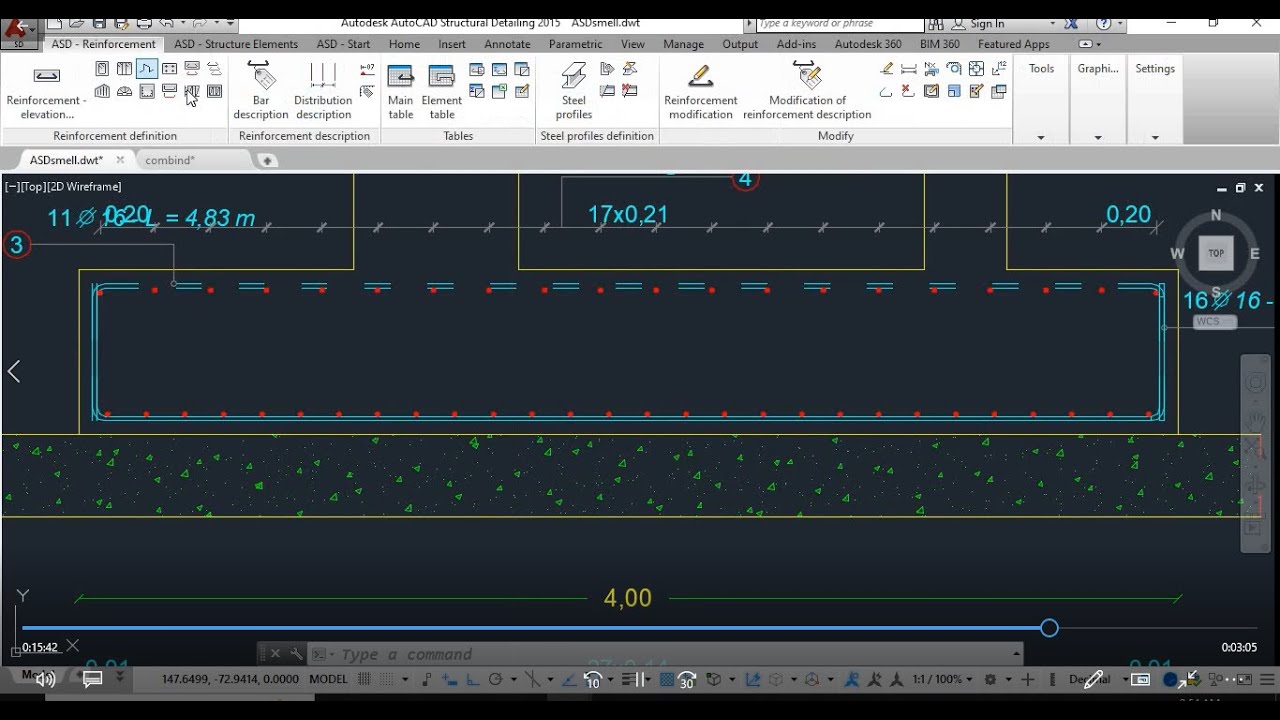Click the highlighted bar shape icon in Reinforcement definition

point(147,69)
